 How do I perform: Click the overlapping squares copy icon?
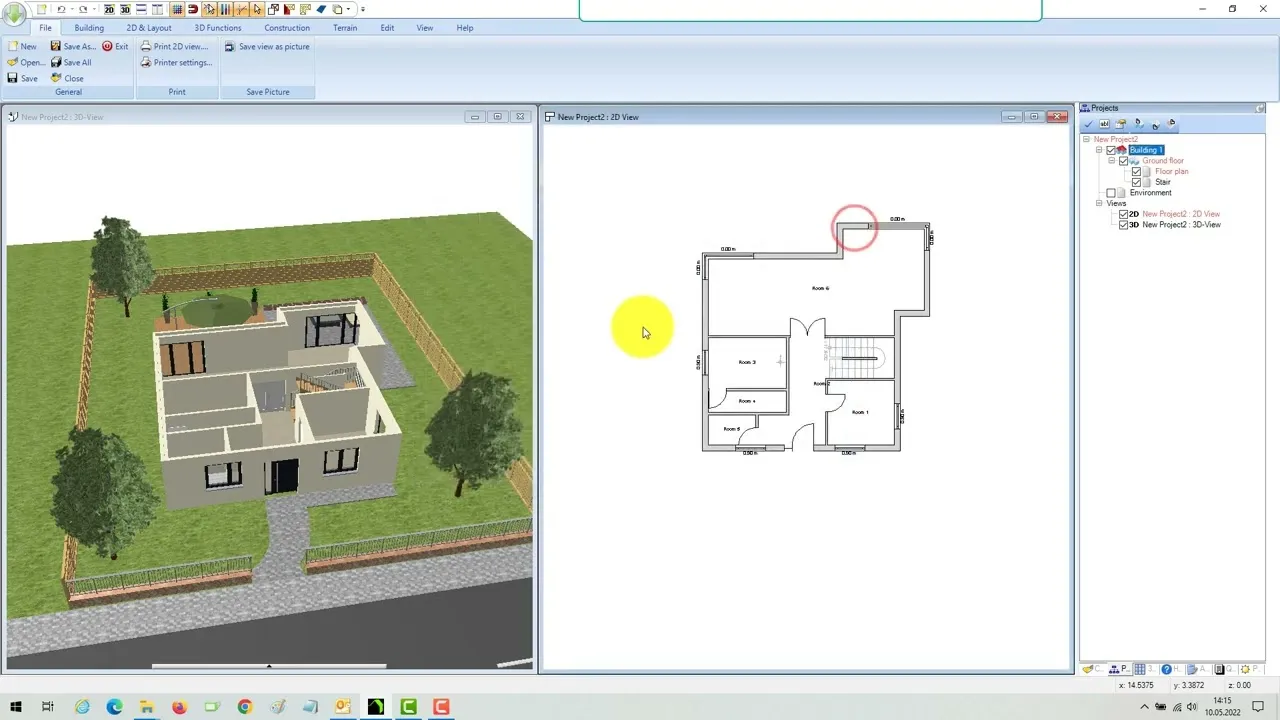tap(273, 9)
